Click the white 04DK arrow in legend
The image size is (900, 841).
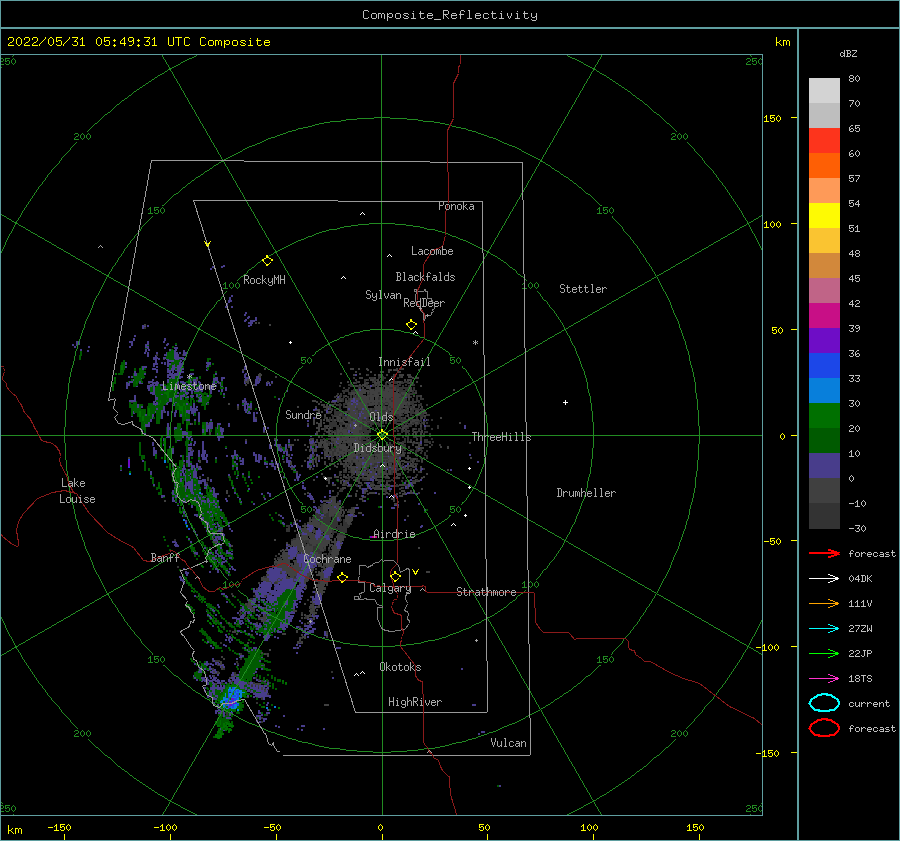[x=824, y=578]
